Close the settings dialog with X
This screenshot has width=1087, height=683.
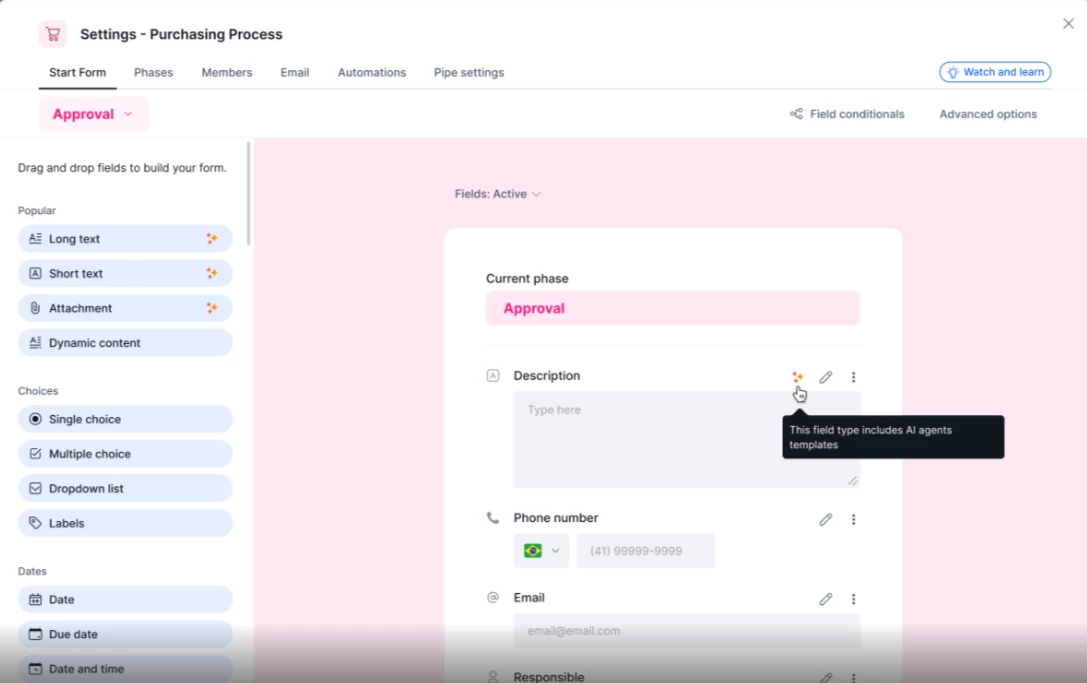click(x=1068, y=24)
